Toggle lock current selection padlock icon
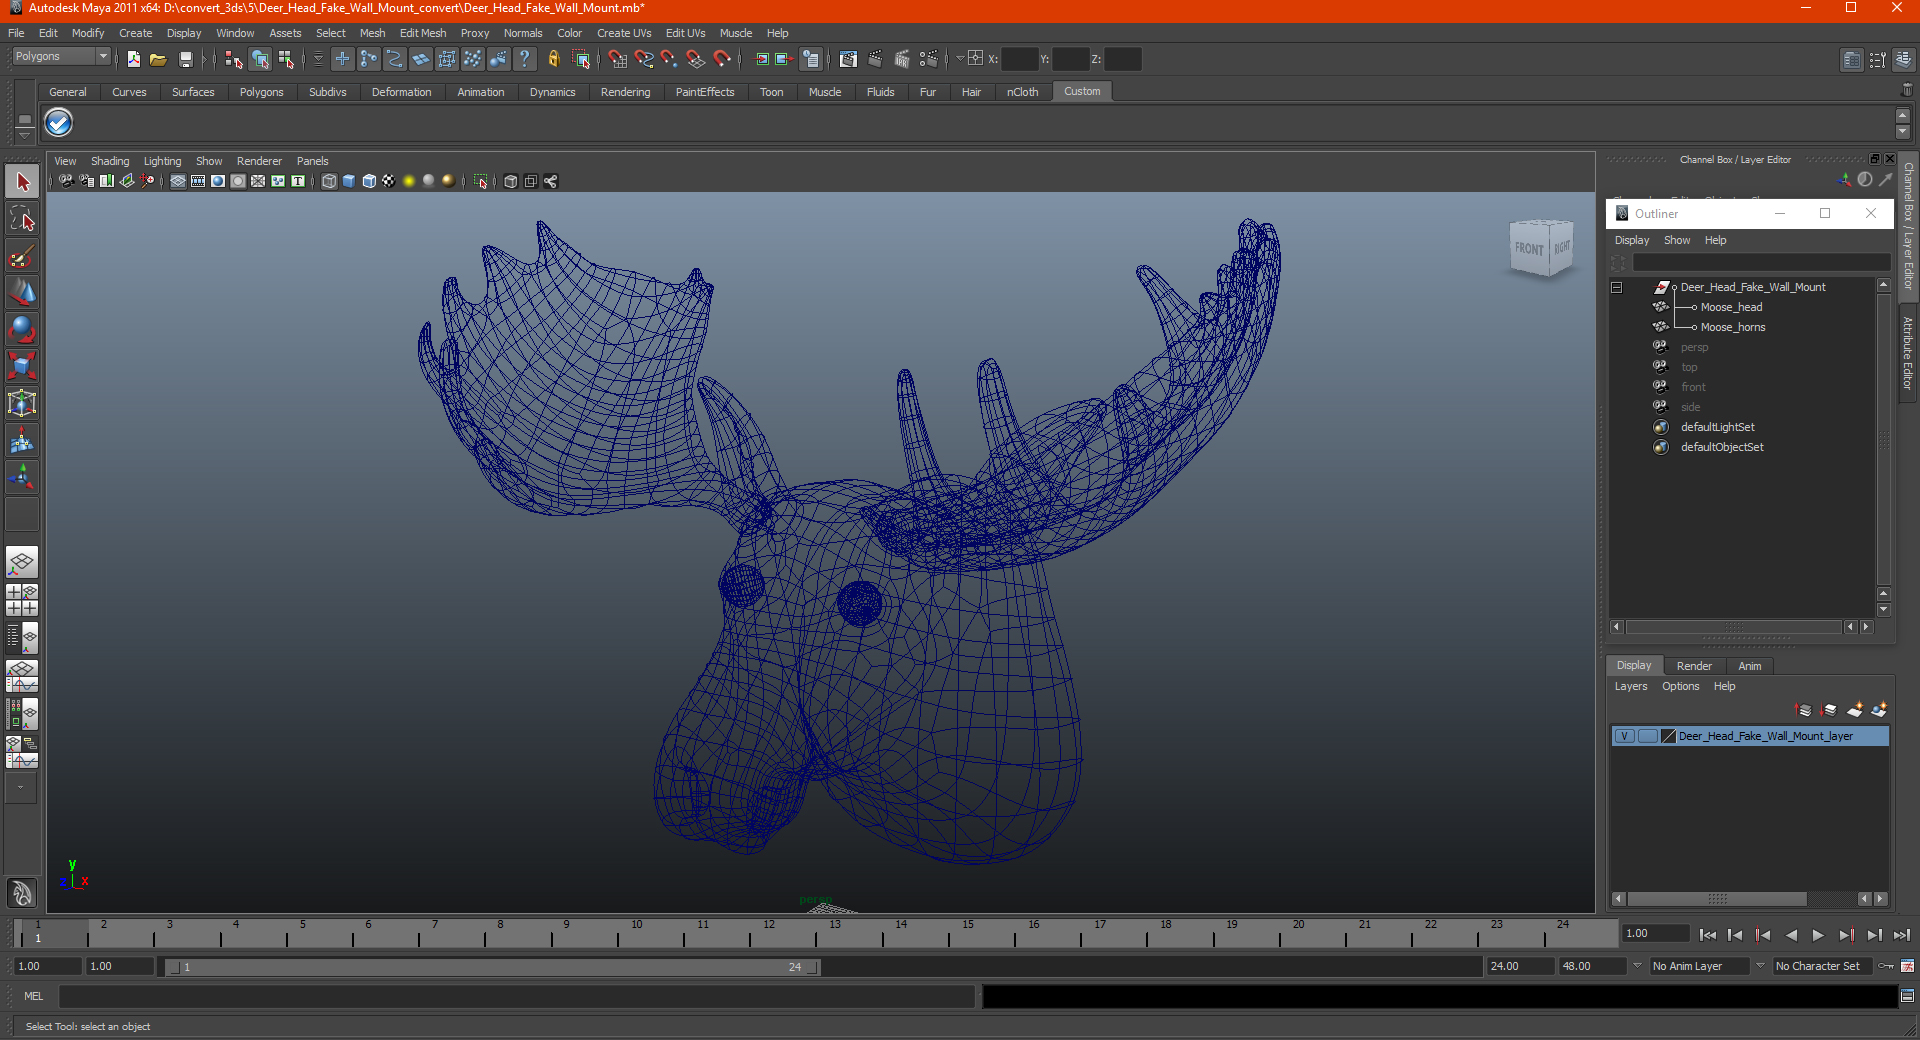This screenshot has width=1920, height=1040. click(553, 60)
